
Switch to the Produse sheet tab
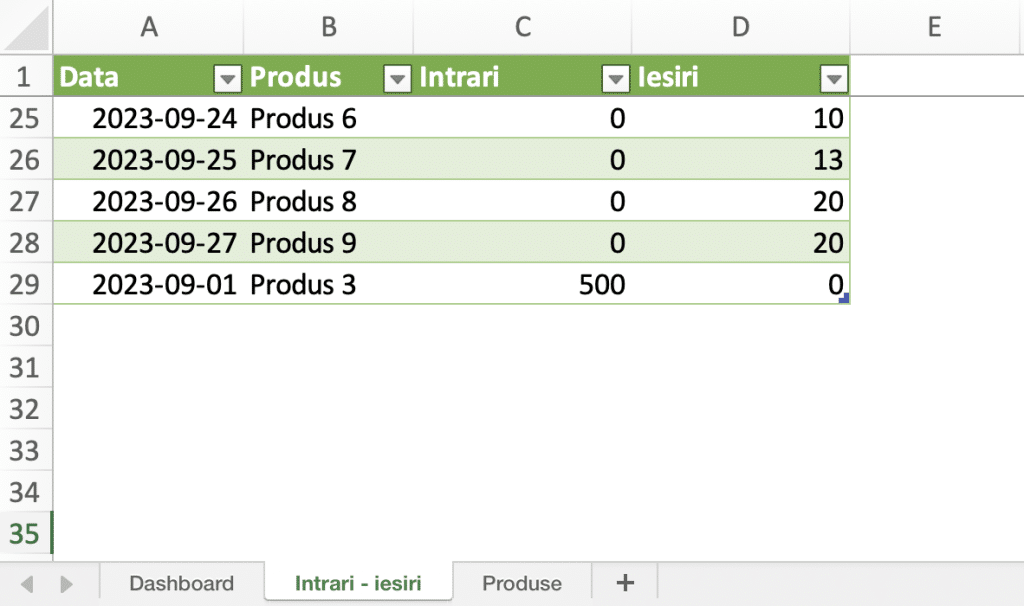522,582
